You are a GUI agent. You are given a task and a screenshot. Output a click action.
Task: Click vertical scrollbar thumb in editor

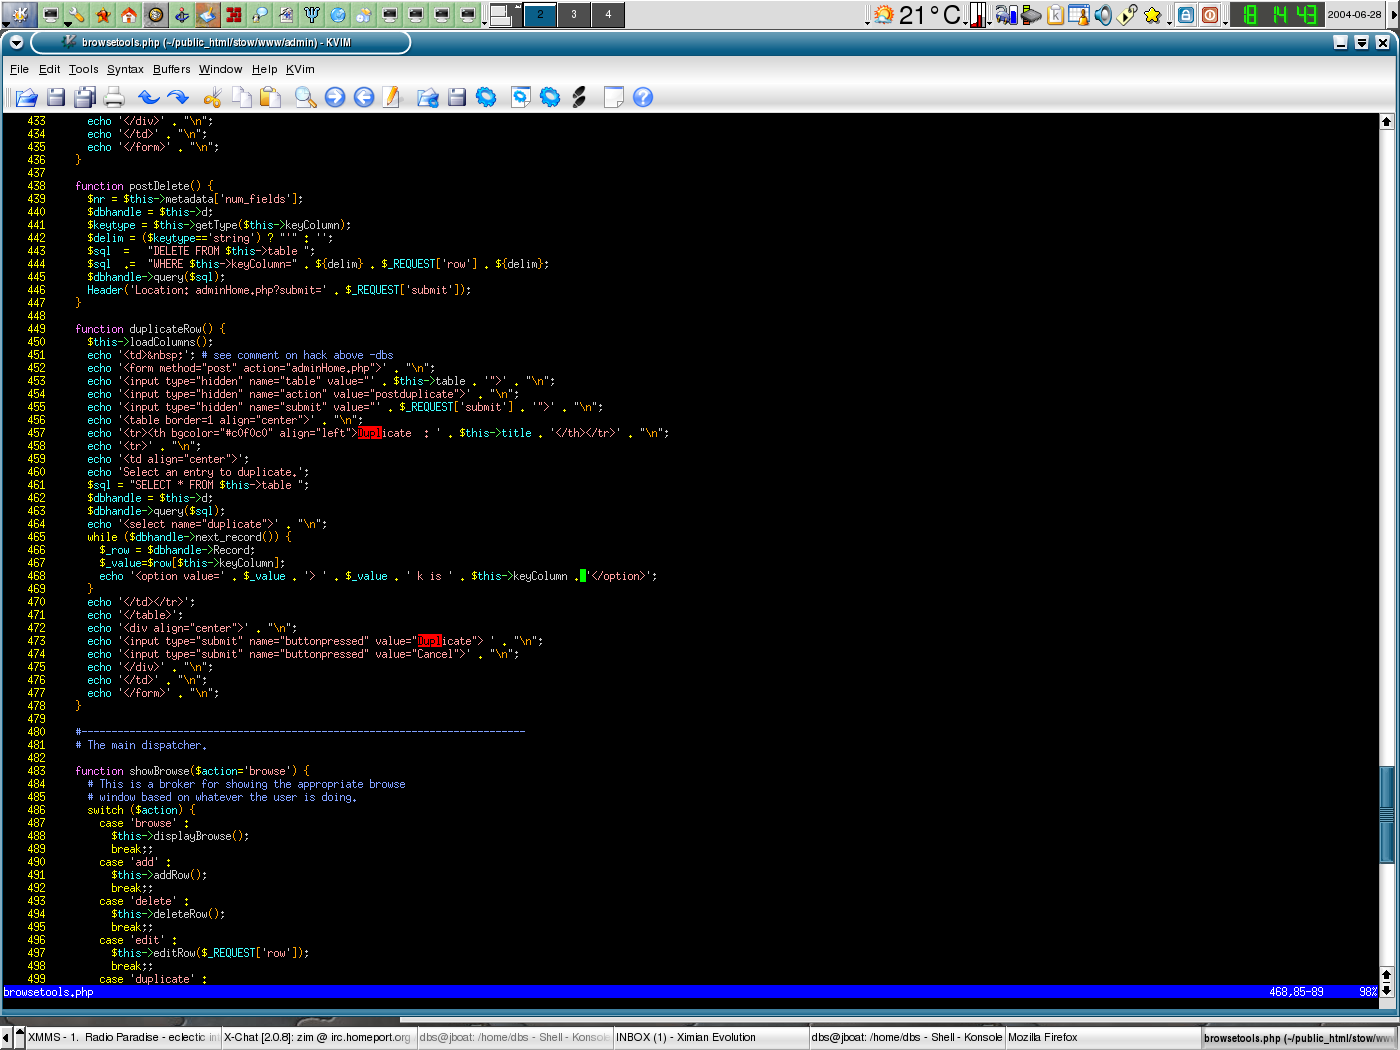click(1386, 813)
